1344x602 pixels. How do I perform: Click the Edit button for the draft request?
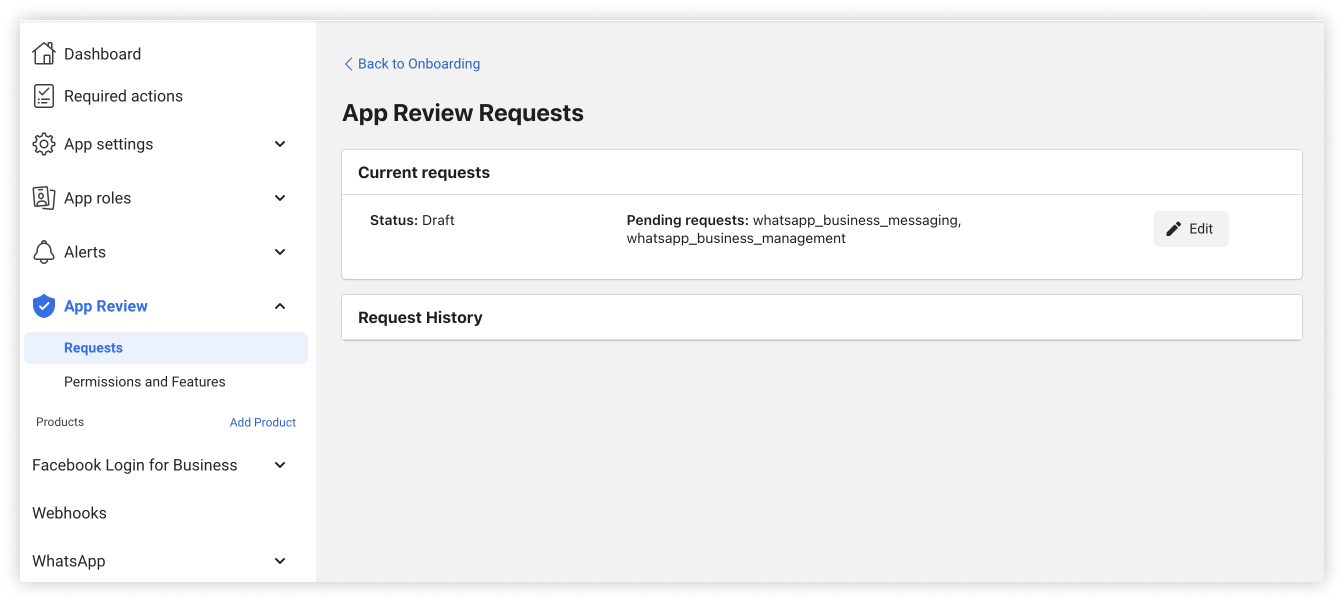coord(1191,228)
